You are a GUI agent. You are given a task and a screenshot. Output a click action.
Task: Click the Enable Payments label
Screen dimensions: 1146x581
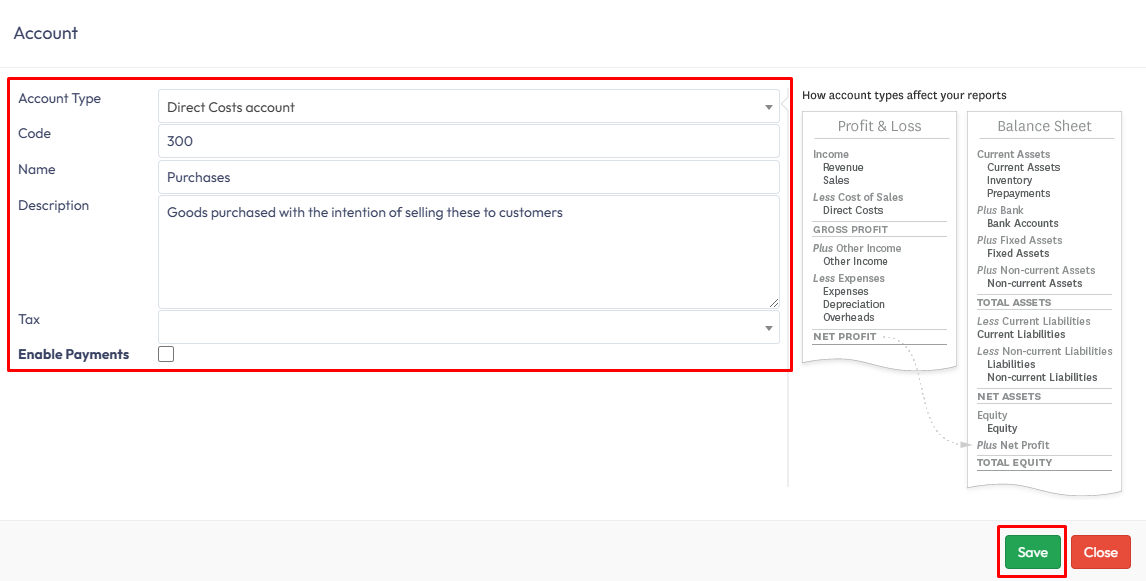(73, 354)
